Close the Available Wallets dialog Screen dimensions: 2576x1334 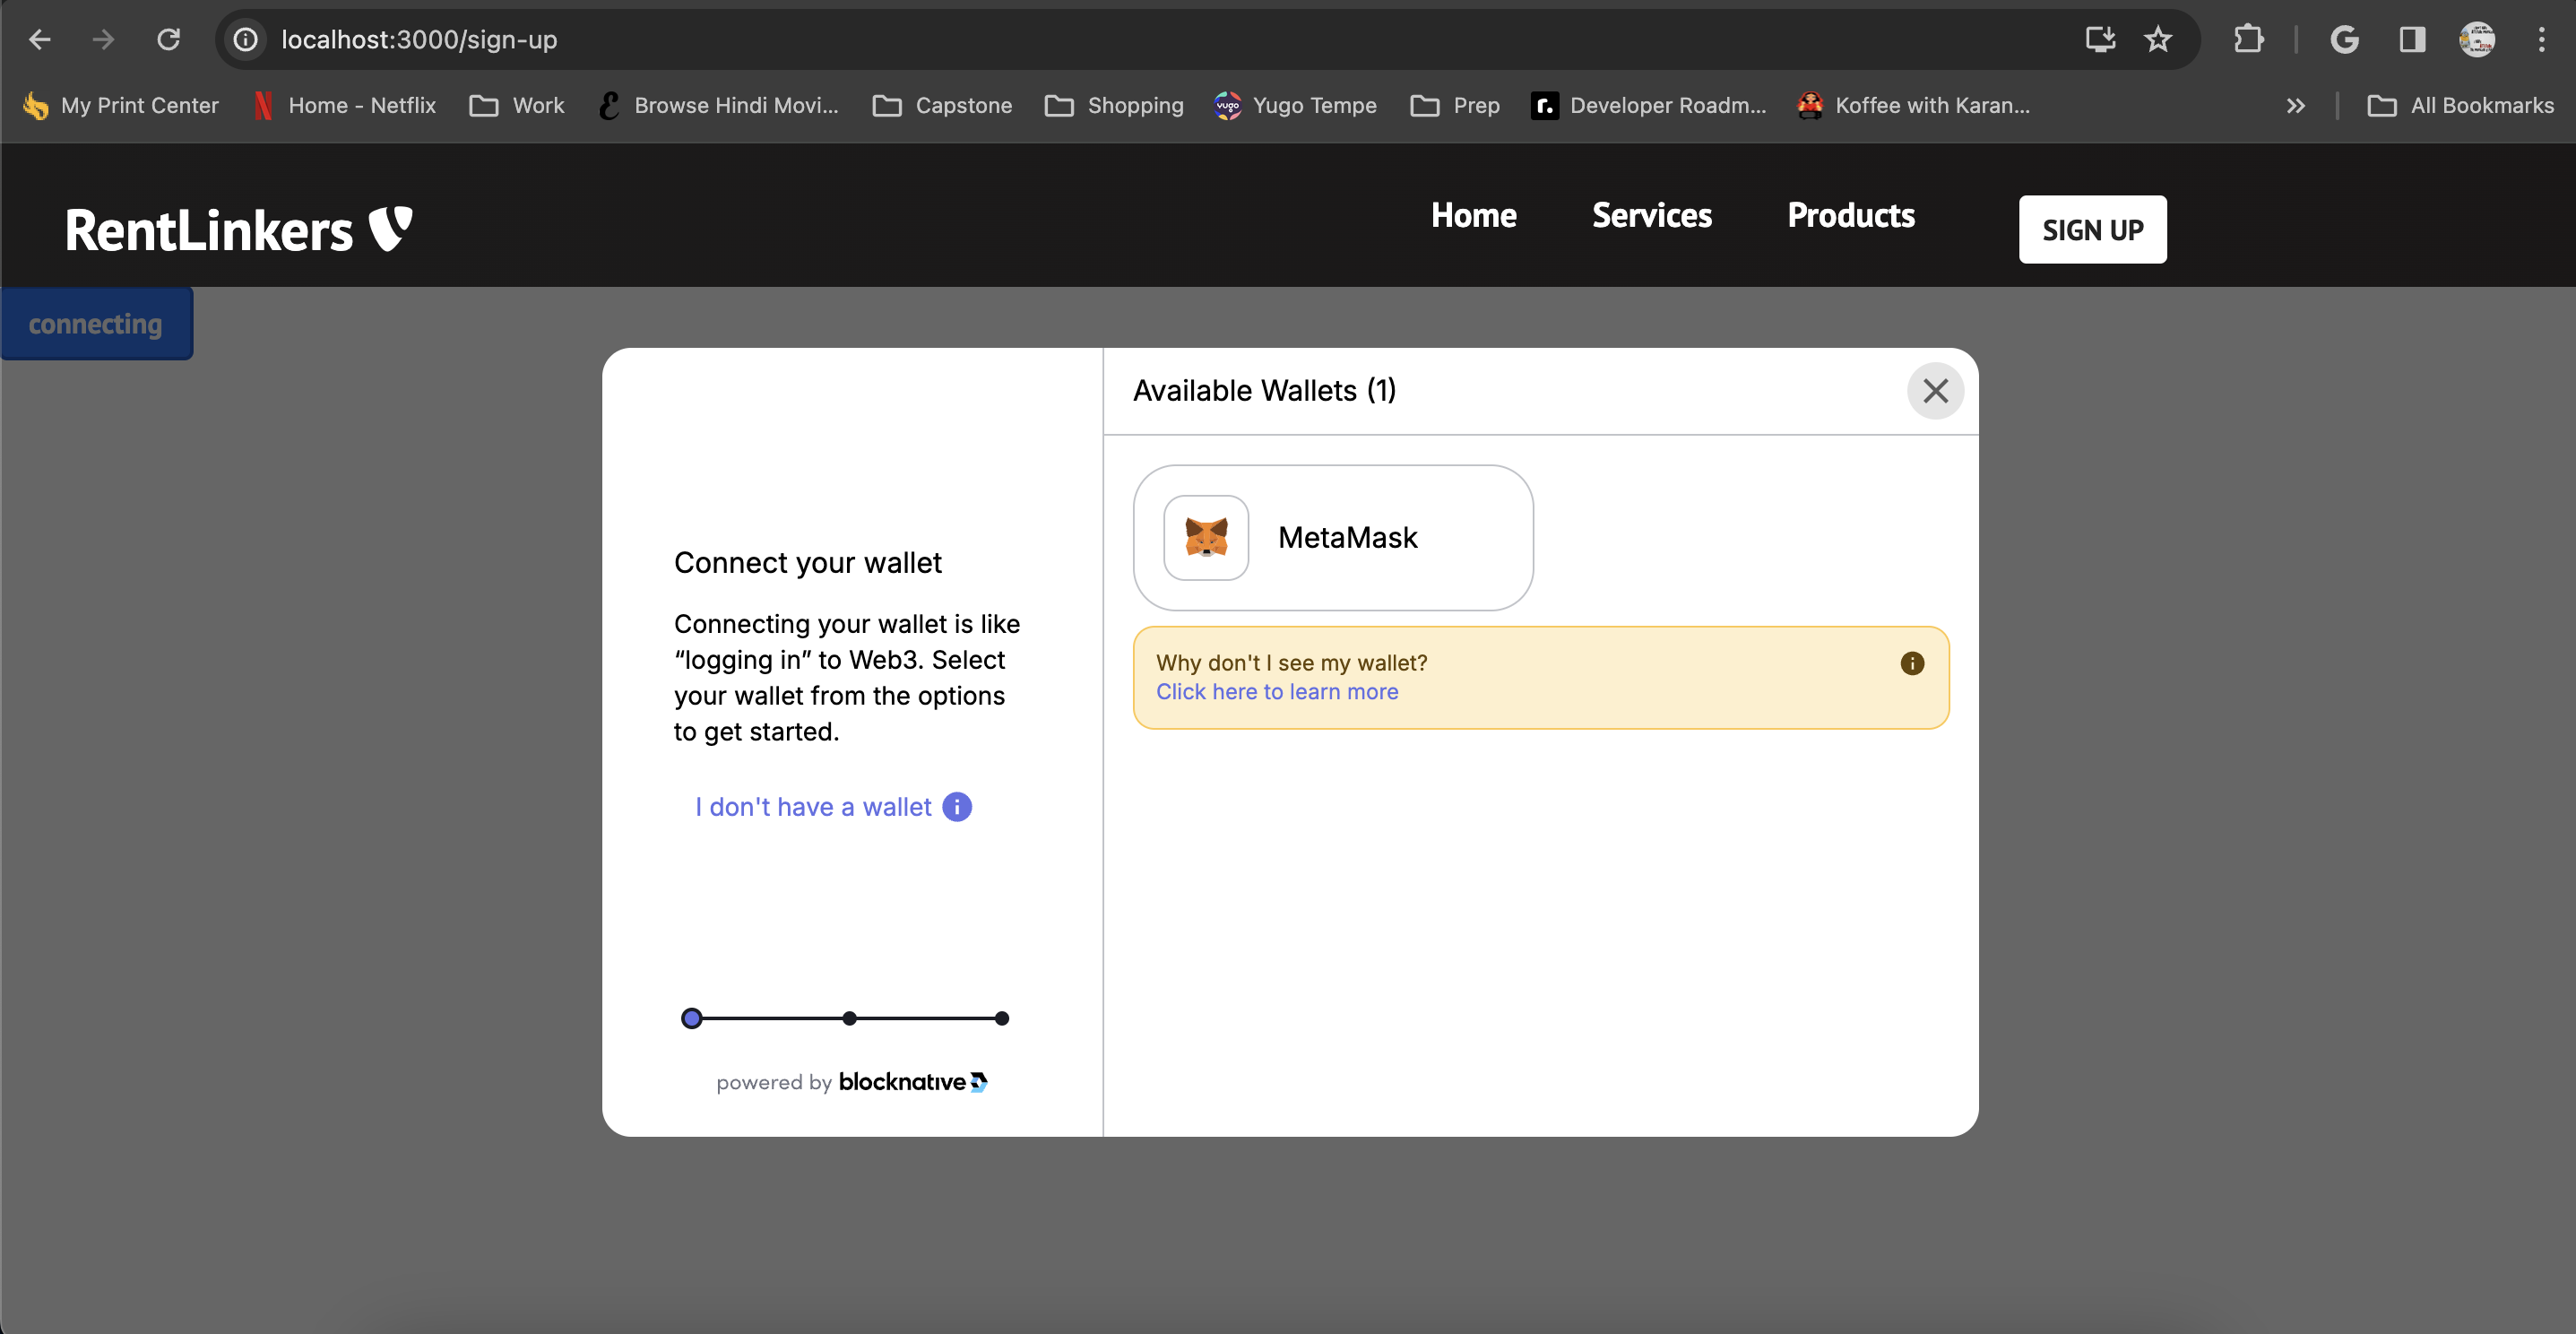1935,391
